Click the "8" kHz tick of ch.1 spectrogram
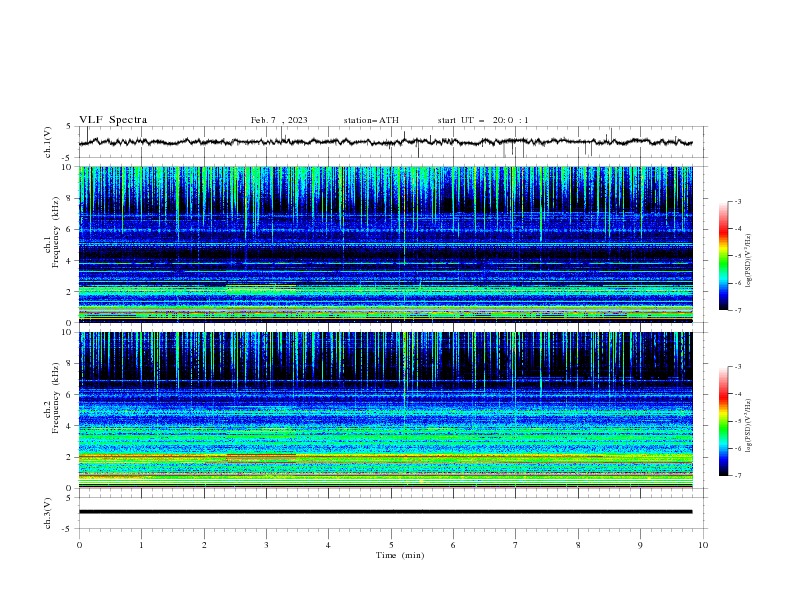This screenshot has width=792, height=612. click(x=69, y=198)
